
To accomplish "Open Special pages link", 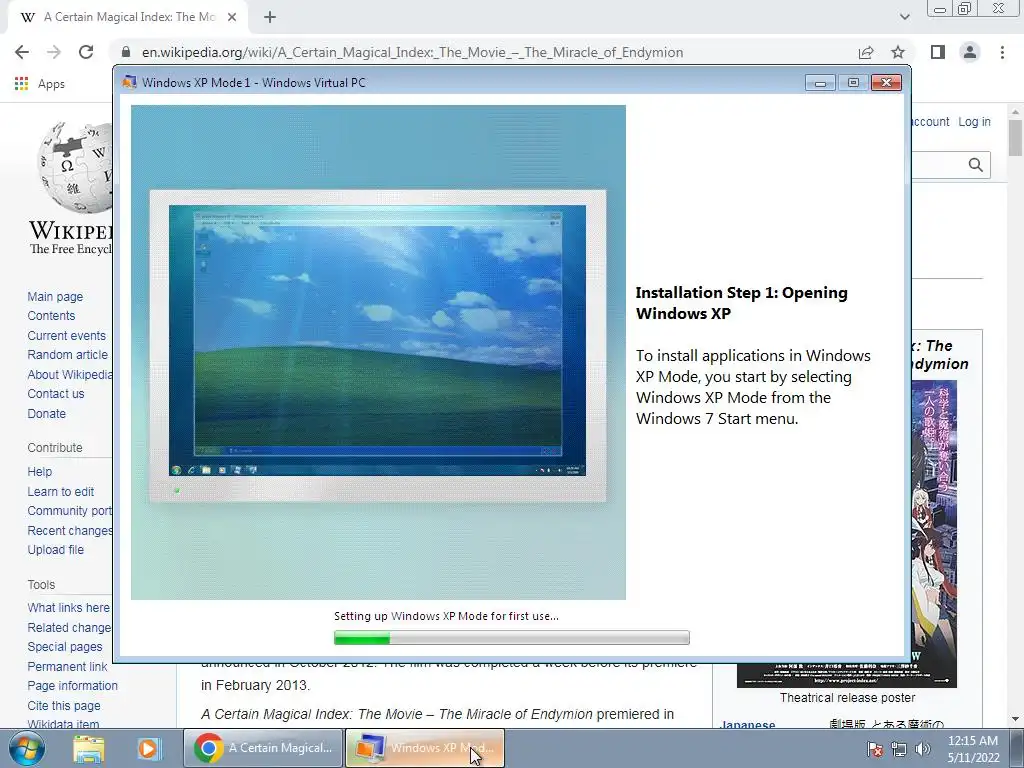I will point(65,647).
